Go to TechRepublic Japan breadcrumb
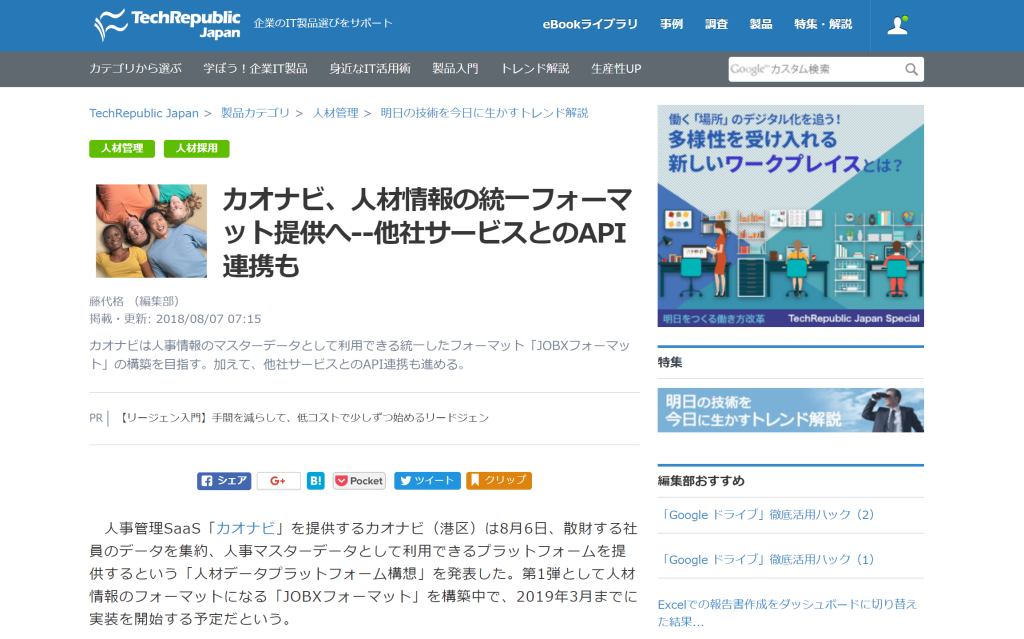Viewport: 1024px width, 639px height. 144,113
